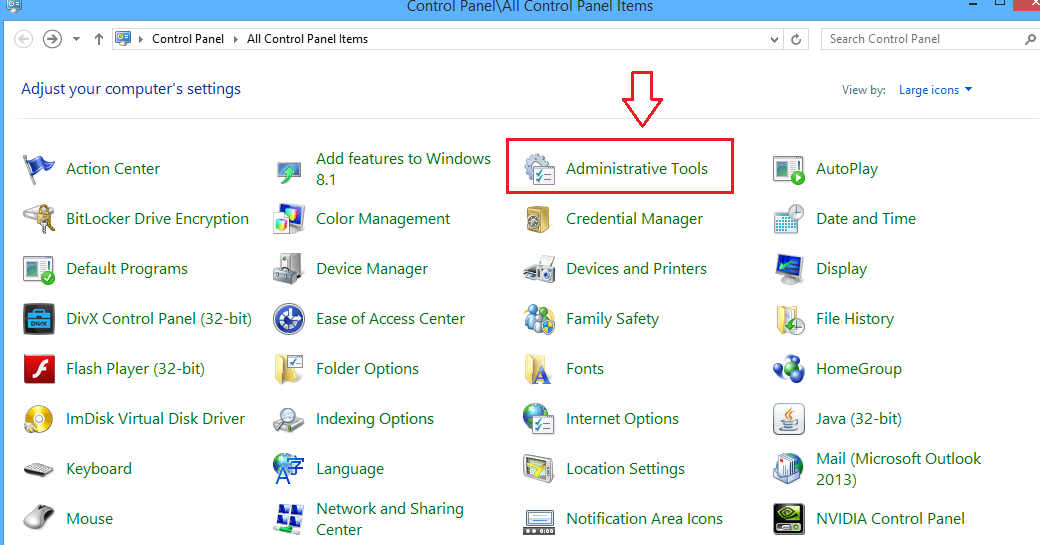Open the Device Manager text link
The image size is (1040, 545).
371,269
